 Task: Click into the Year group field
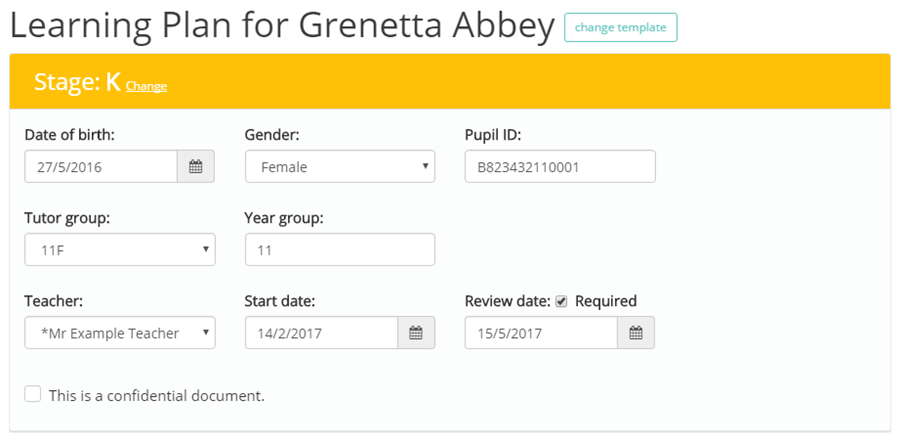[x=340, y=250]
